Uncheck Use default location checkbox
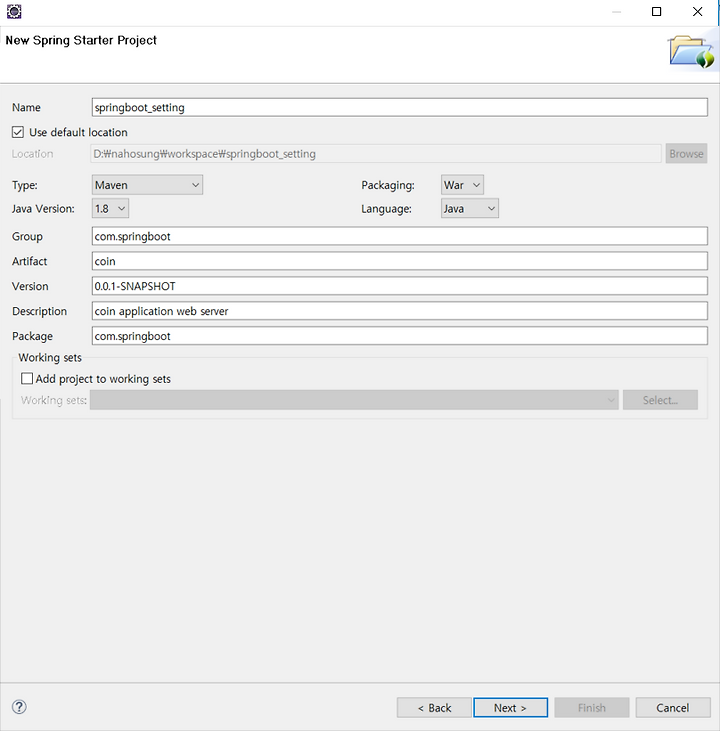 (18, 132)
